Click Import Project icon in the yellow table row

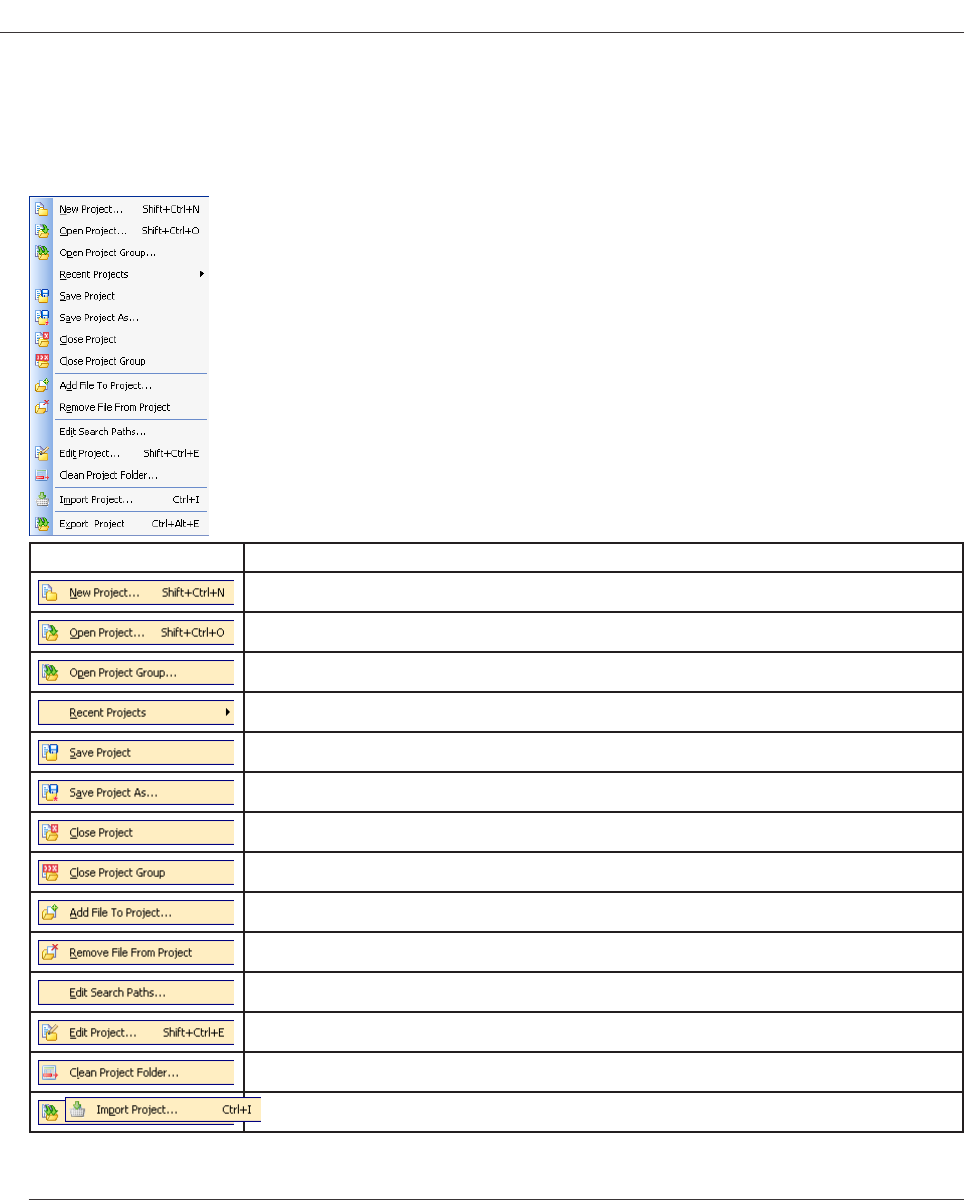click(x=78, y=1110)
